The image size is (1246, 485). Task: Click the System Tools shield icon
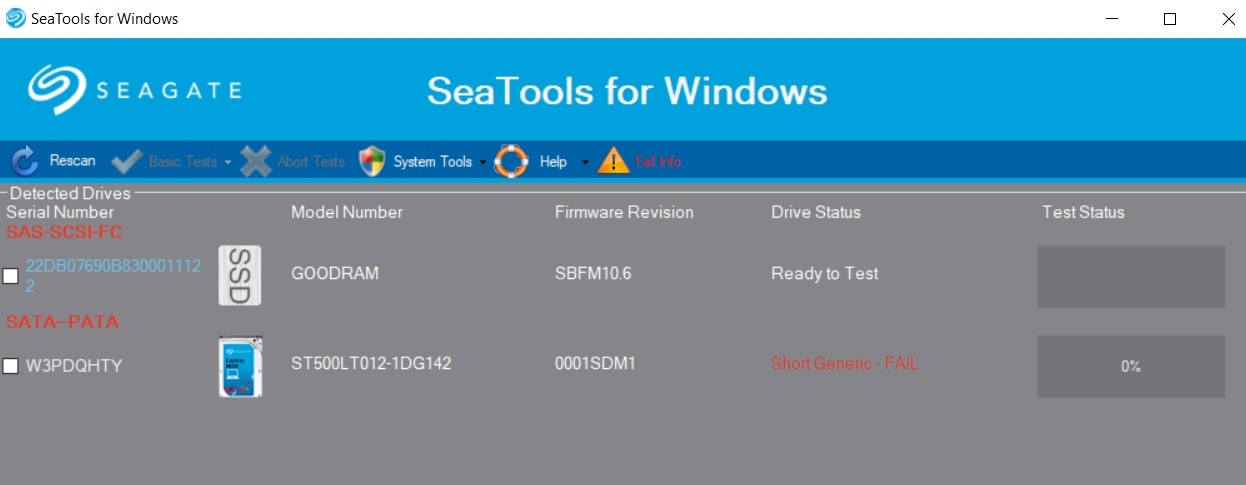tap(372, 161)
